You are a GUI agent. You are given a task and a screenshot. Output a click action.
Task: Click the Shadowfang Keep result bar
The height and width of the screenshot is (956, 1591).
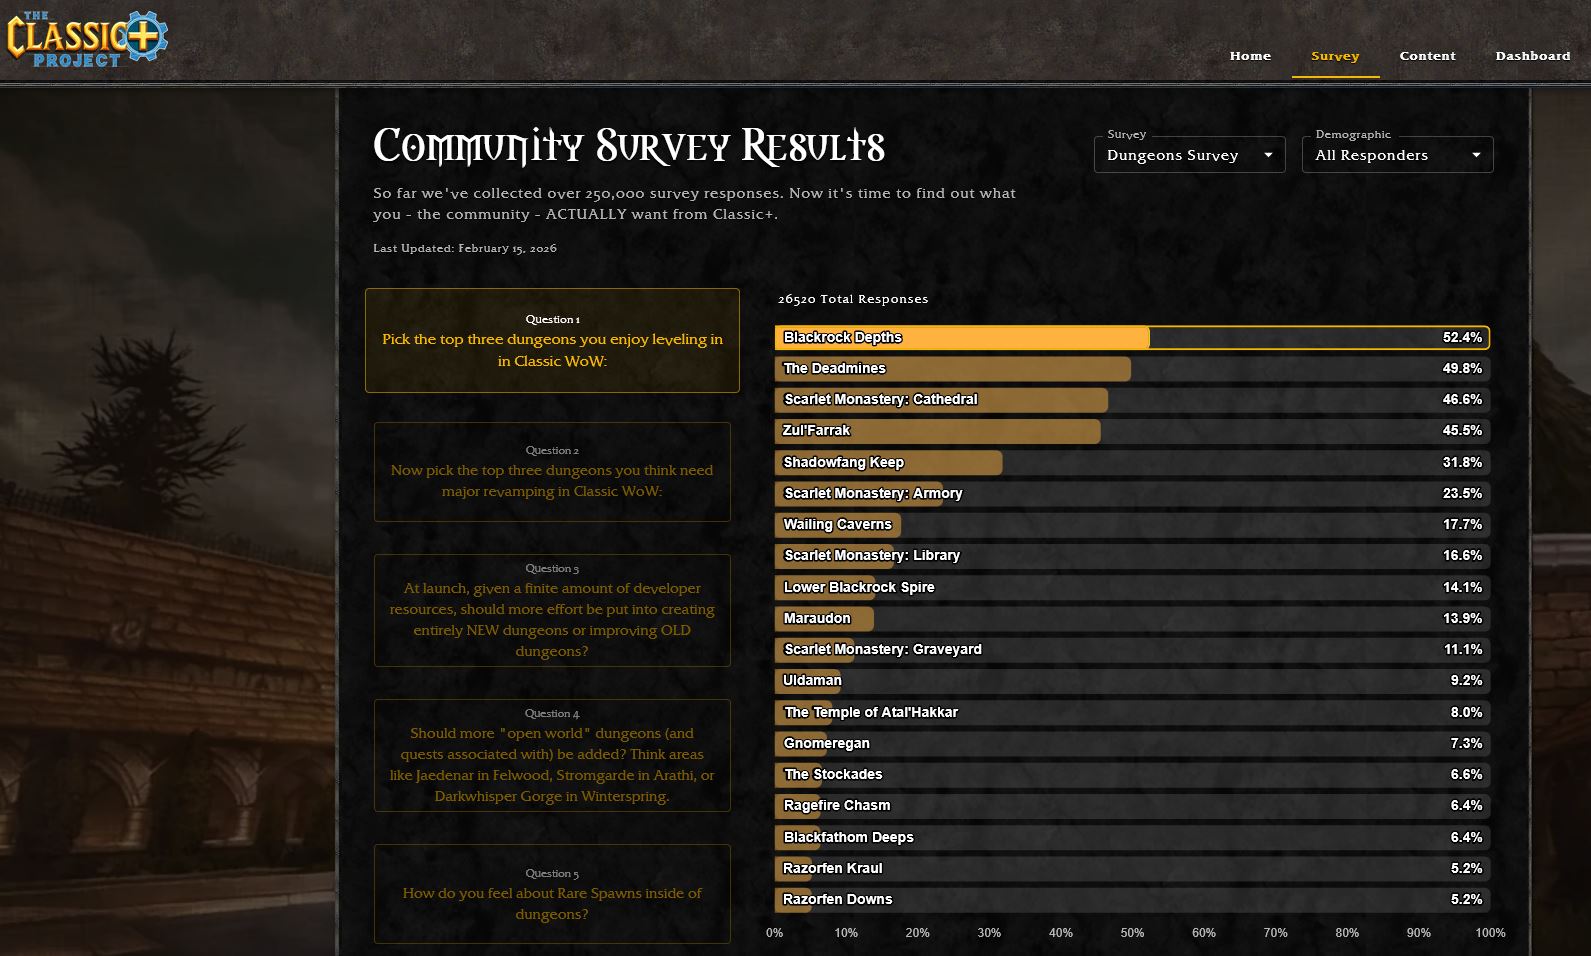tap(1132, 463)
